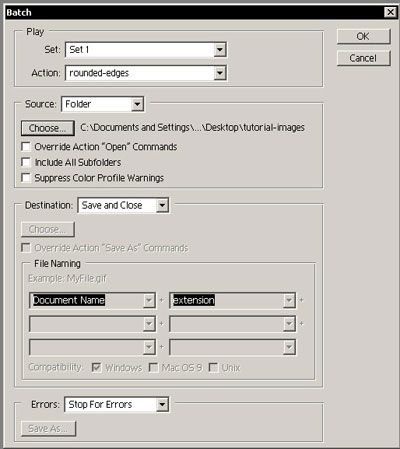
Task: Close the Batch dialog with the X
Action: coord(390,12)
